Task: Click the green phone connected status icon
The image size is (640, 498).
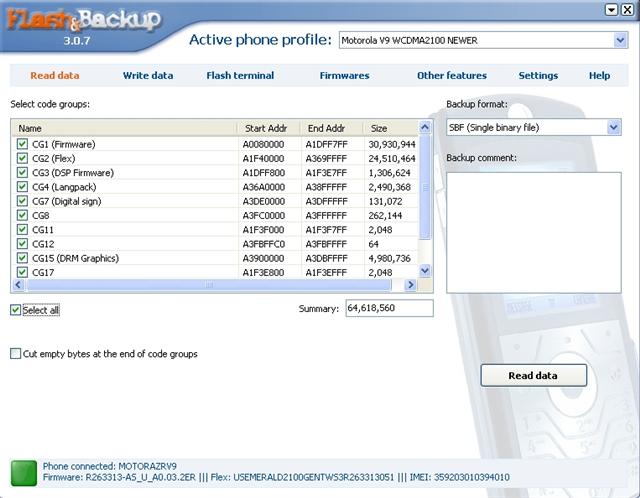Action: coord(24,471)
